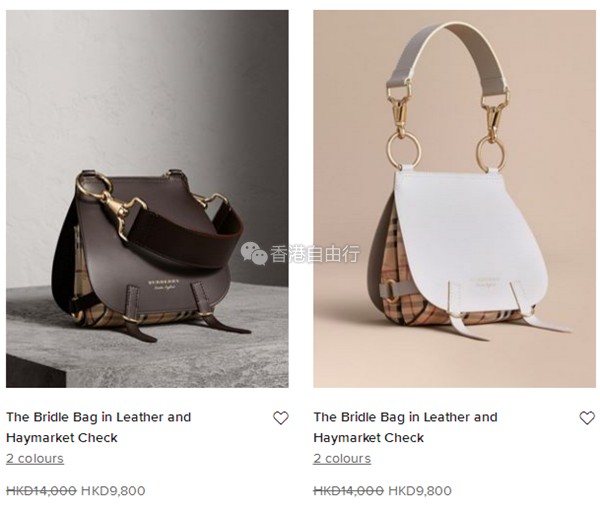Select the HKD9,800 sale price of dark bag

113,490
